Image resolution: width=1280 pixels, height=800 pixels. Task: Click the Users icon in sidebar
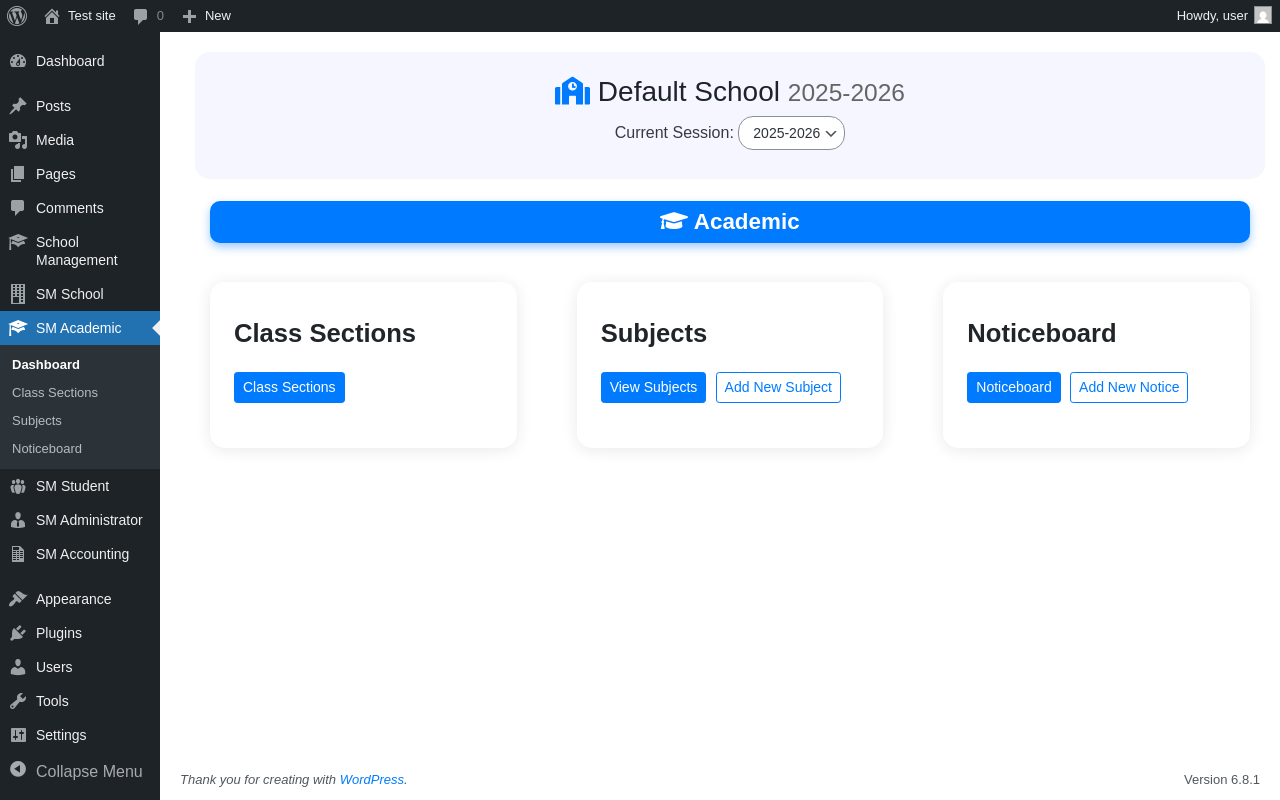click(18, 667)
